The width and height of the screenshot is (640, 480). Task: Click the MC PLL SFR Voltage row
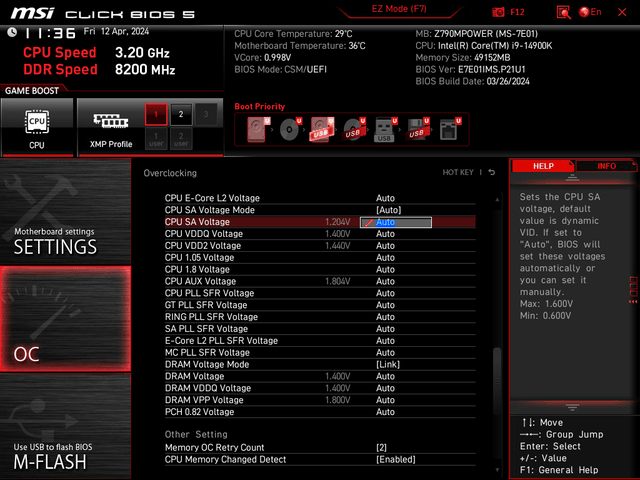click(320, 353)
